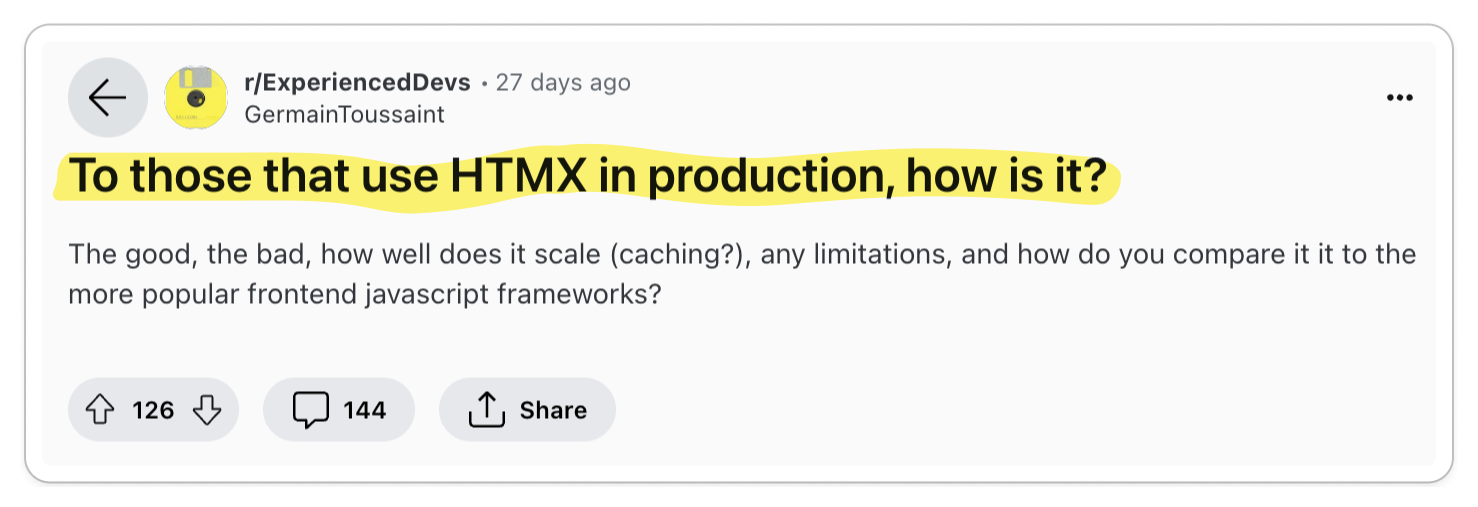Upvote the HTMX post
Screen dimensions: 1478x507
coord(101,410)
